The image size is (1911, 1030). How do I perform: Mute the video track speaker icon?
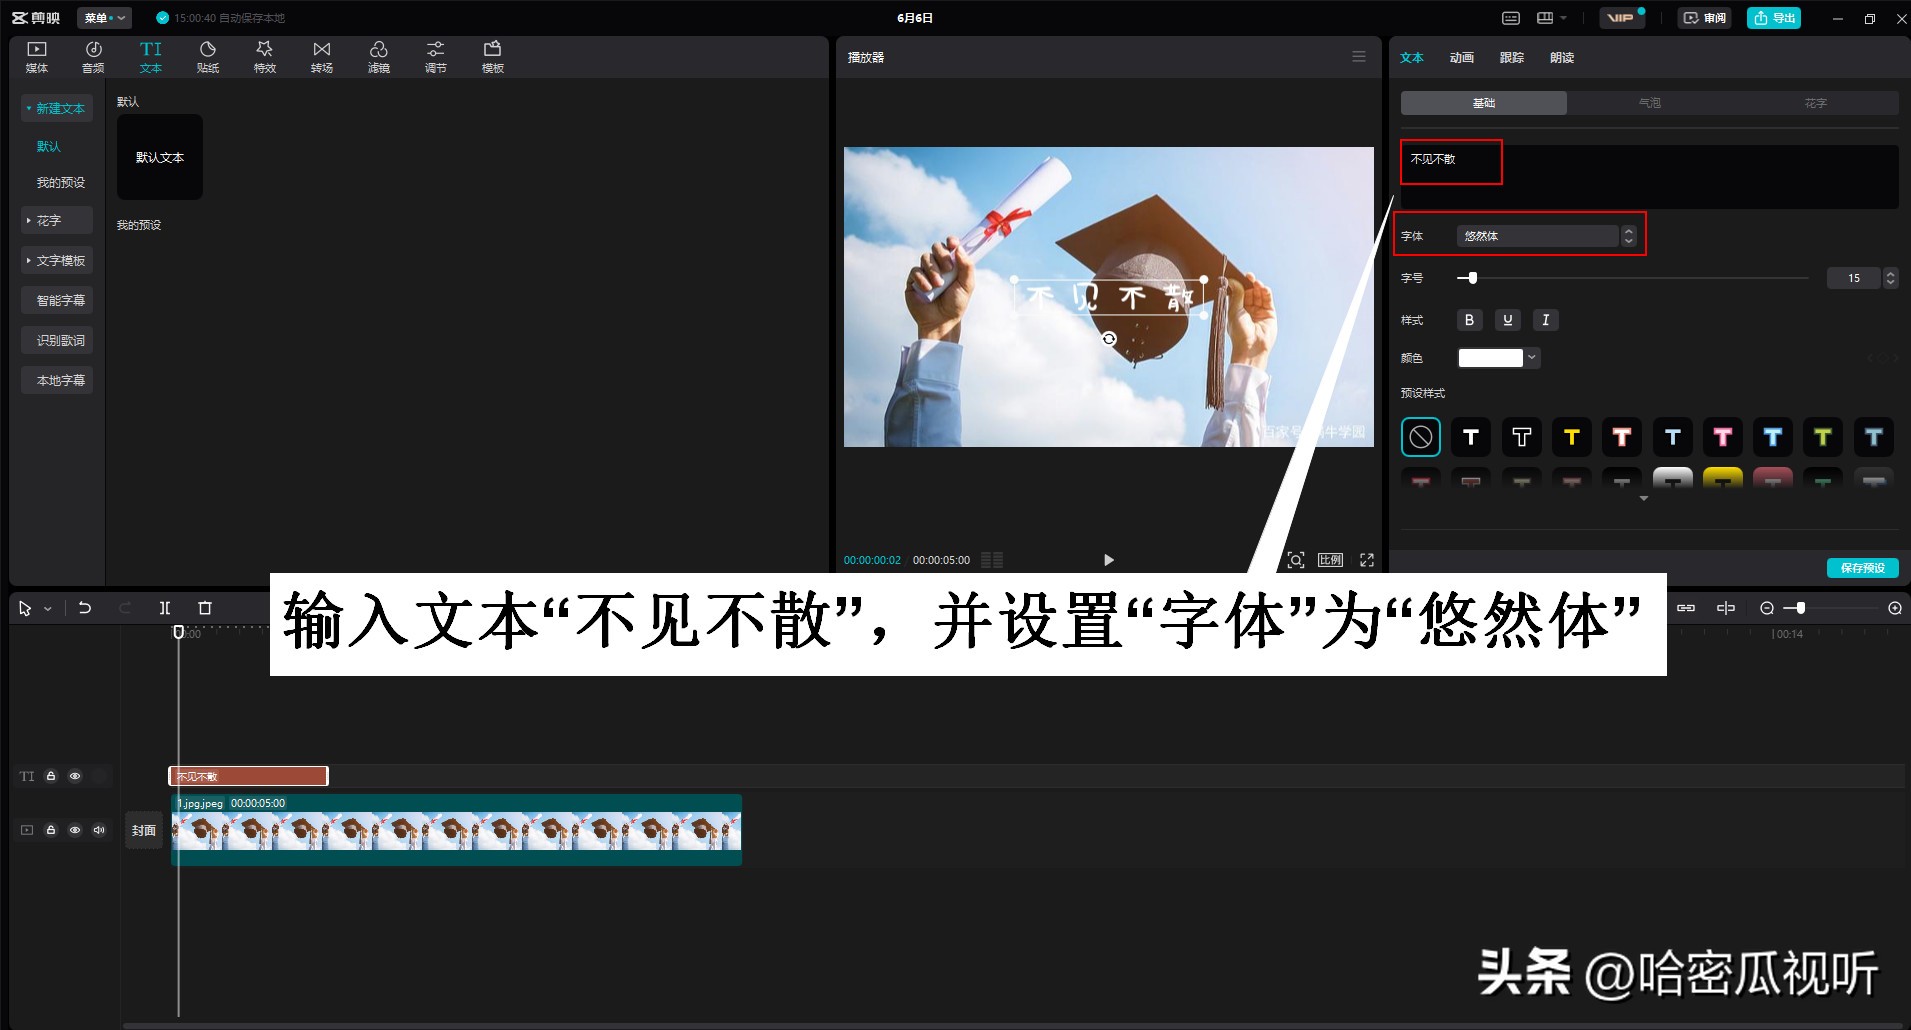98,829
